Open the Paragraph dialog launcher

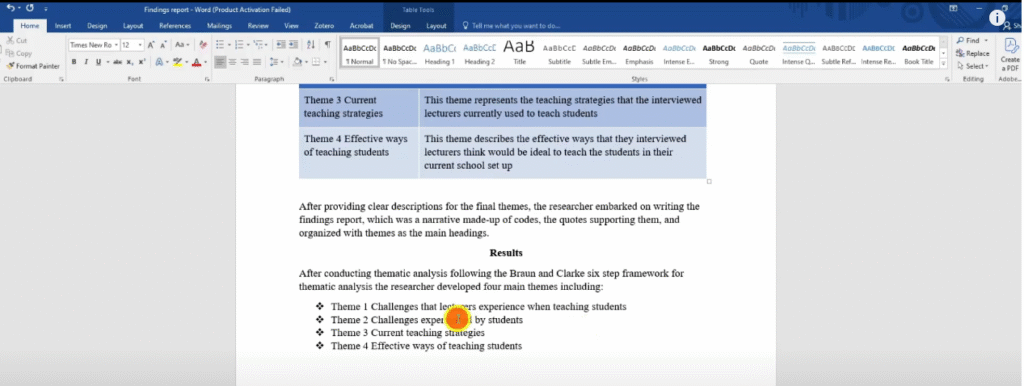point(332,79)
